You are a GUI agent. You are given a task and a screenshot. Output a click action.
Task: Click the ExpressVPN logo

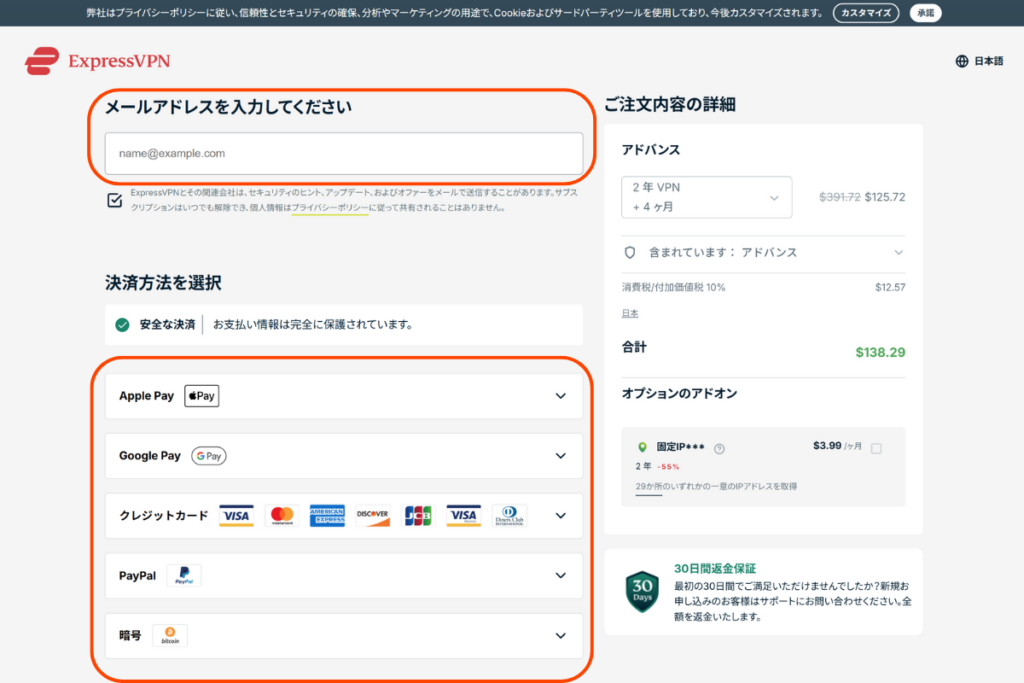(97, 61)
